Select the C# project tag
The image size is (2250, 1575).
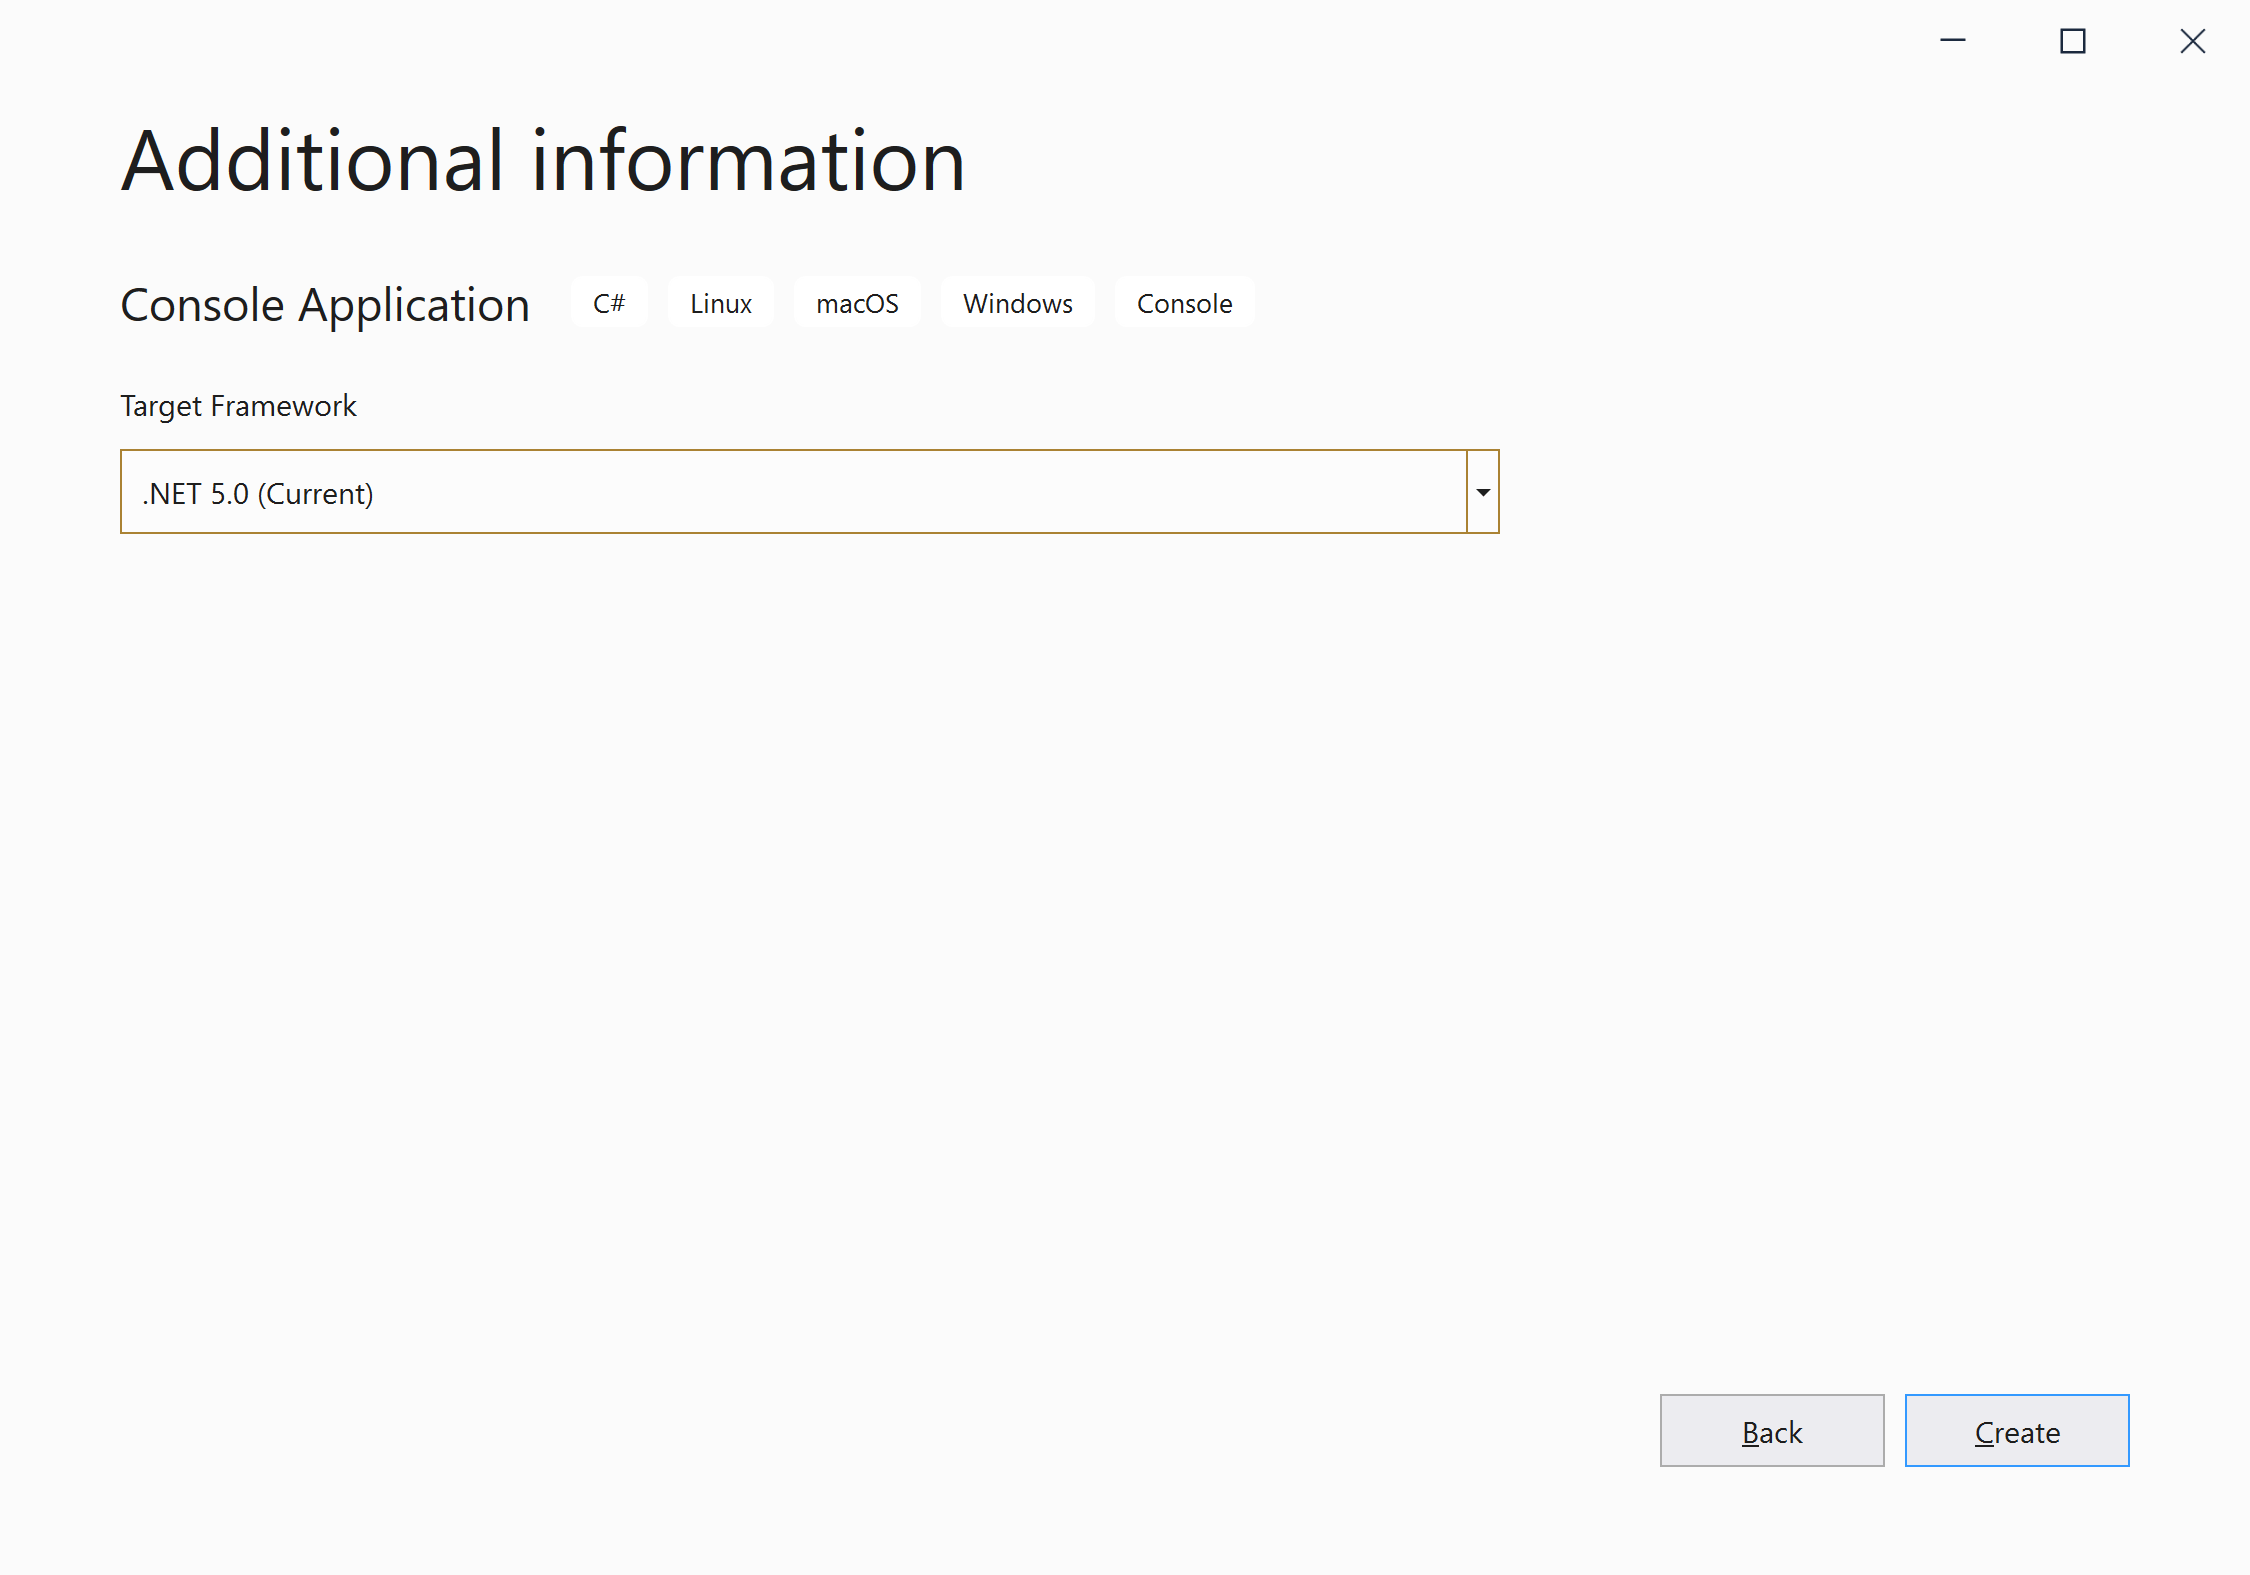coord(608,303)
